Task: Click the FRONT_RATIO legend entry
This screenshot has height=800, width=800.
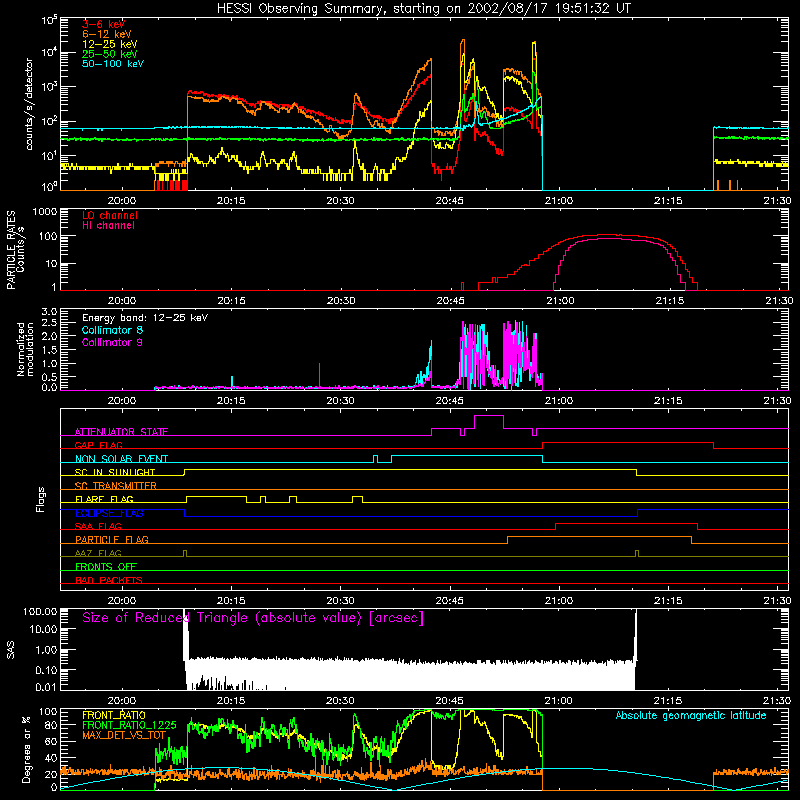Action: (x=114, y=715)
